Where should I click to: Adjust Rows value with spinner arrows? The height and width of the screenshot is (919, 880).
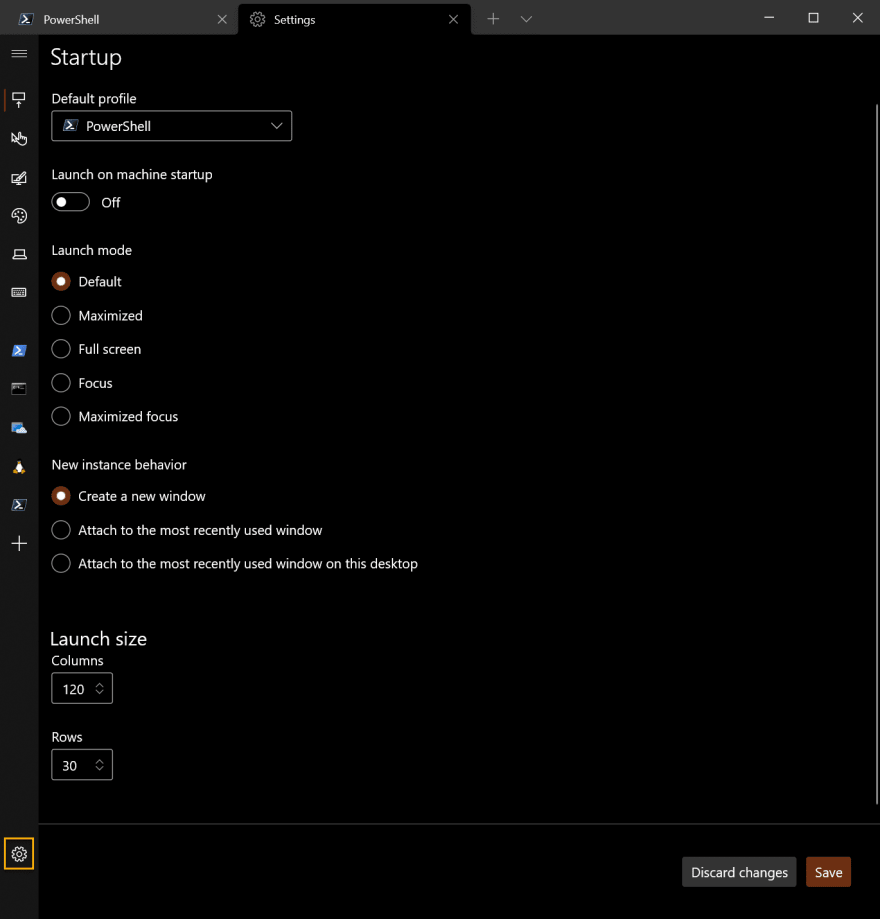pyautogui.click(x=100, y=765)
